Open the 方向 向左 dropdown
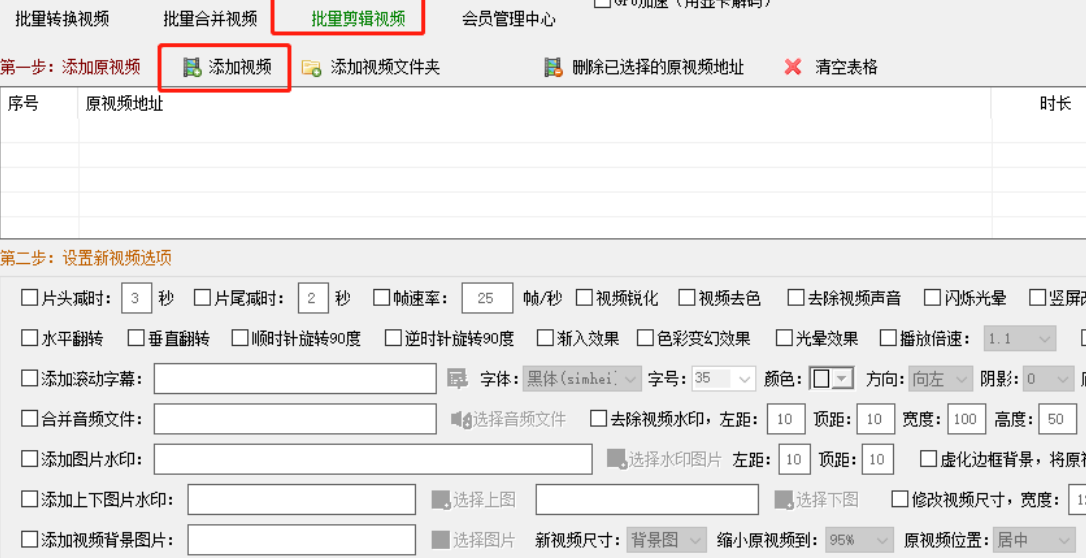Viewport: 1086px width, 560px height. pos(941,379)
